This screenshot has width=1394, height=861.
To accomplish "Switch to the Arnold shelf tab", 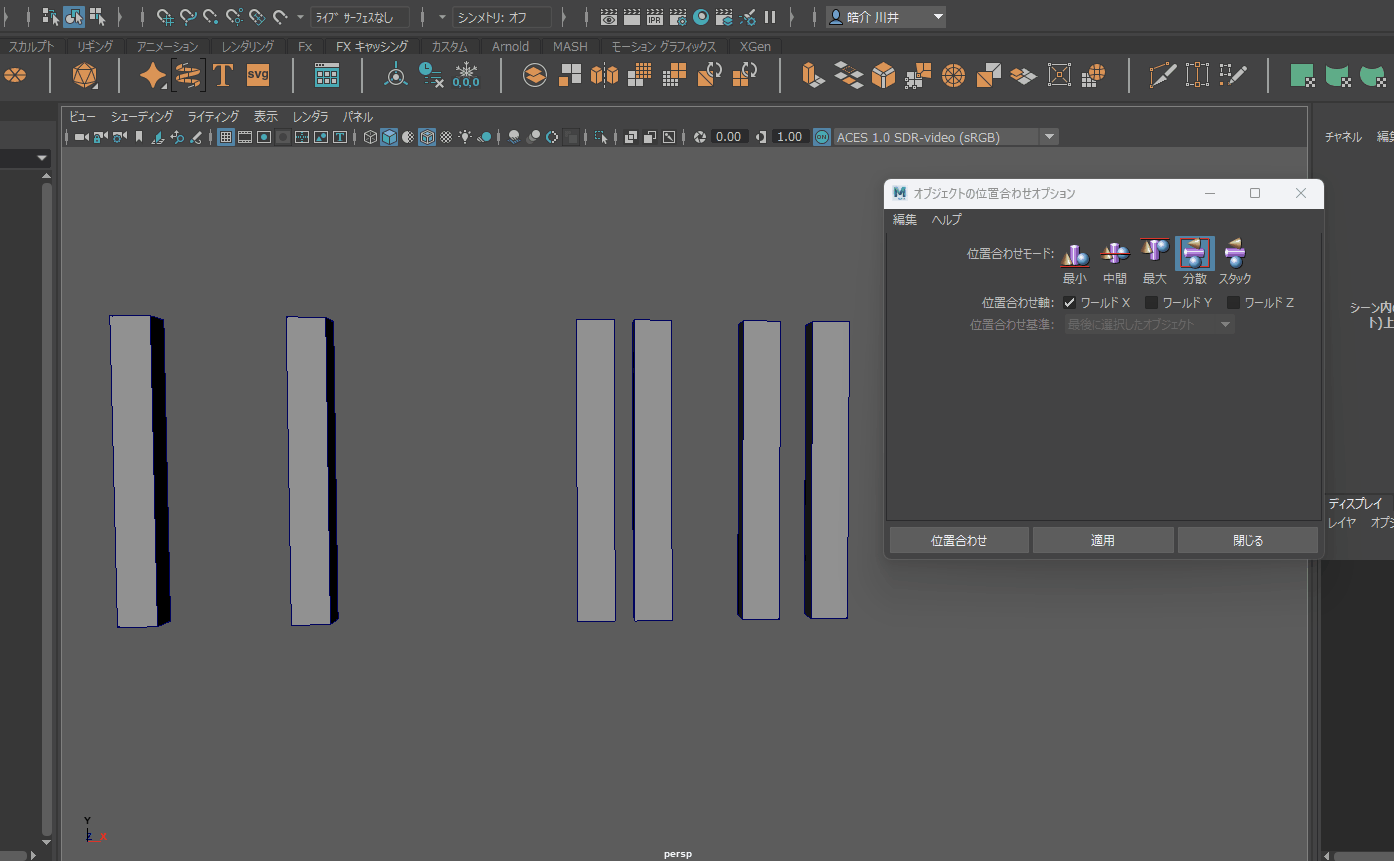I will [510, 47].
